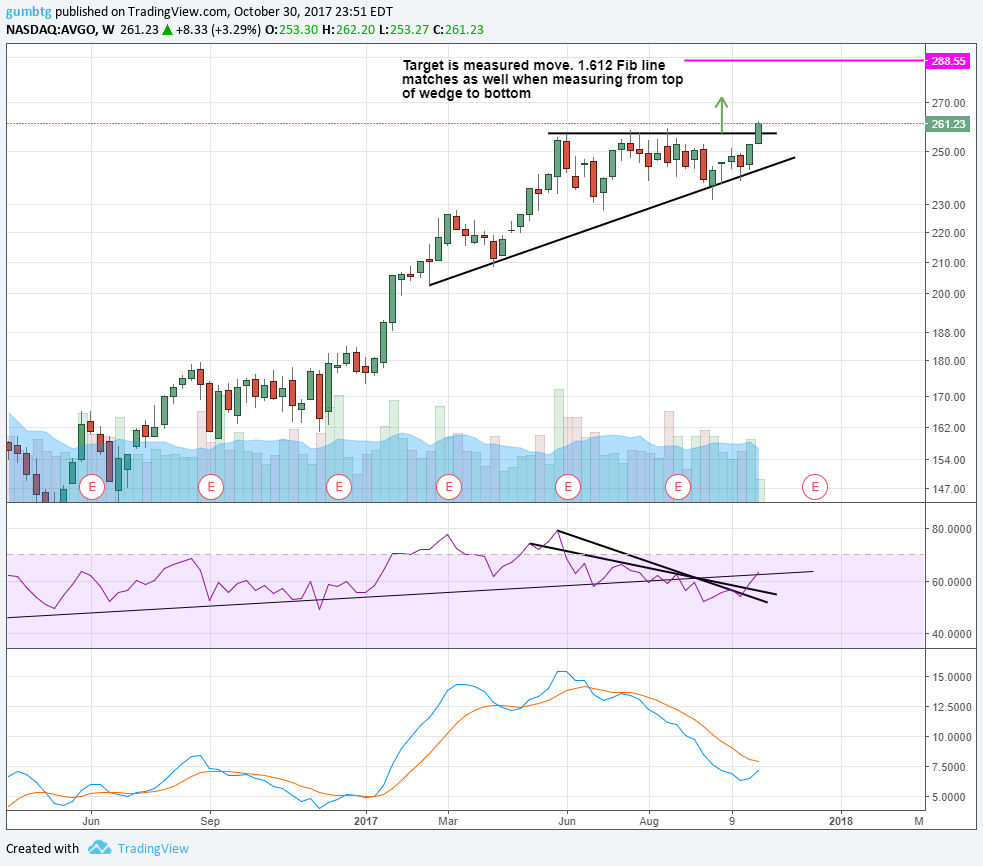Click the green 261.23 current price label
The width and height of the screenshot is (983, 866).
click(x=948, y=124)
